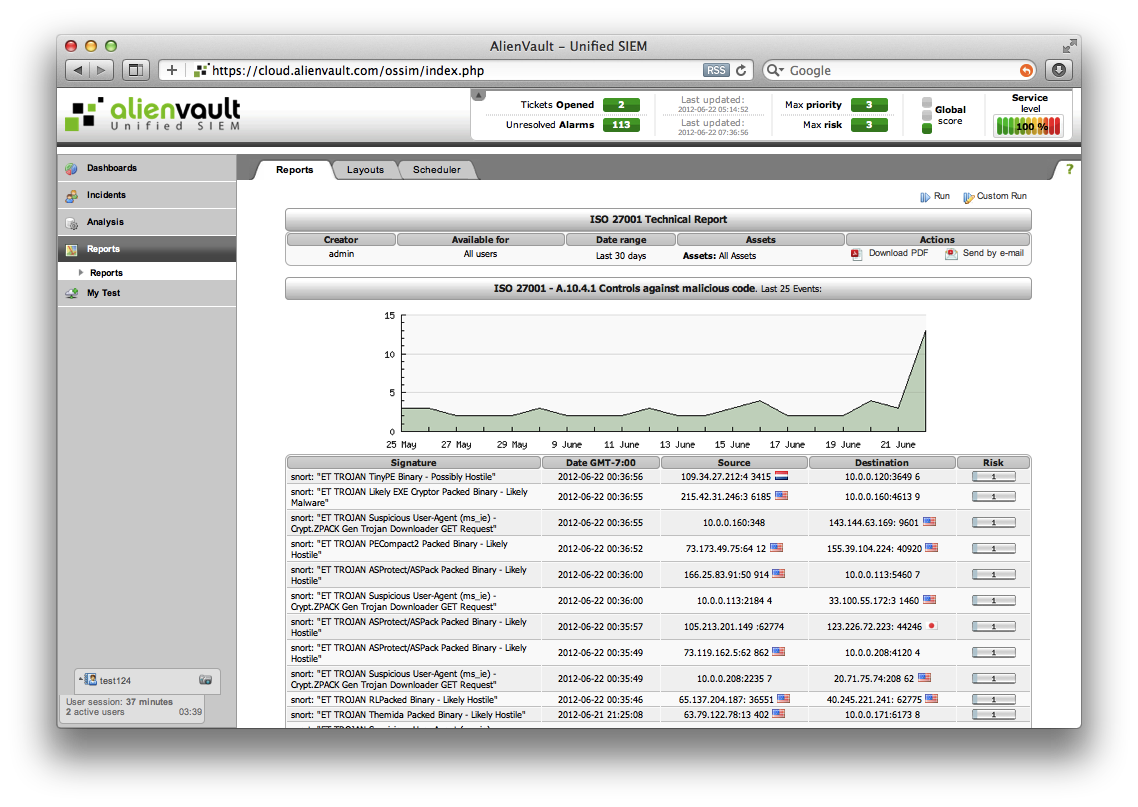This screenshot has width=1138, height=807.
Task: Click source "73.173.49.75:64 12"
Action: [x=726, y=549]
